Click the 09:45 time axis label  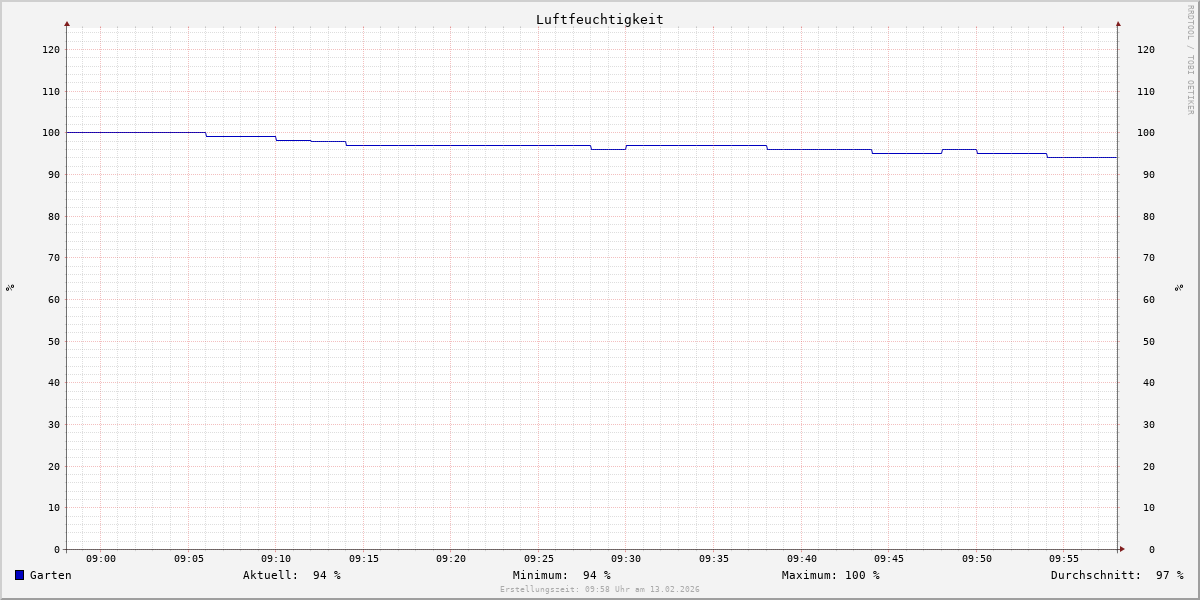(x=889, y=559)
